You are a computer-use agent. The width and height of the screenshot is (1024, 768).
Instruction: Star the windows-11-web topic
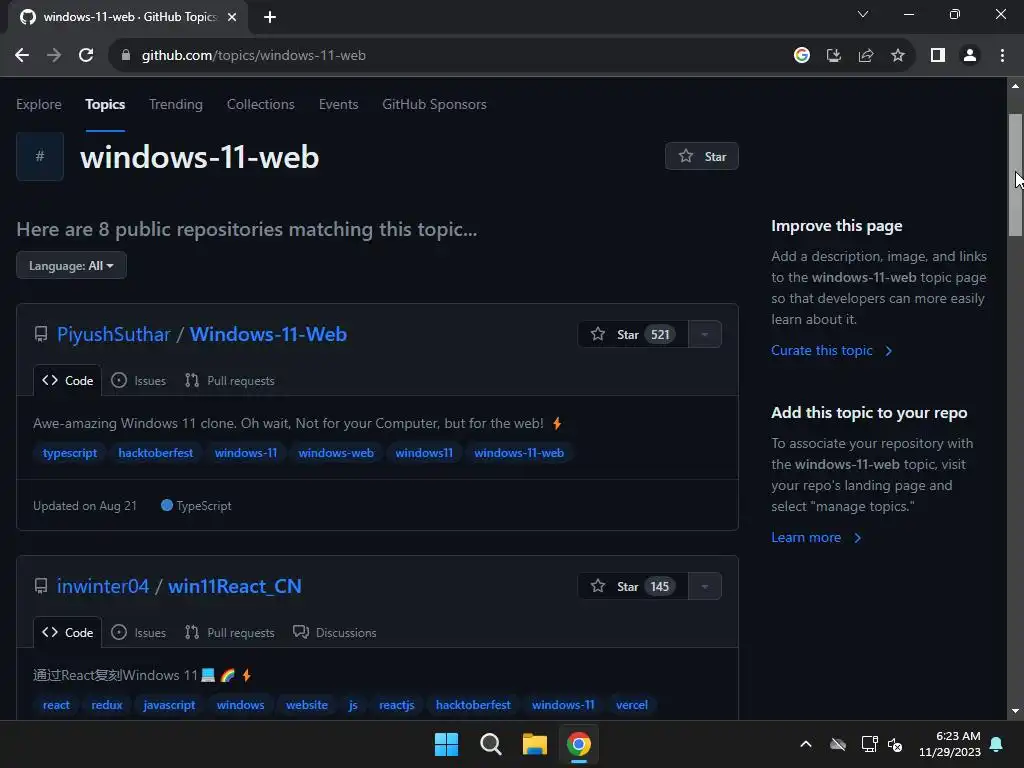coord(701,156)
